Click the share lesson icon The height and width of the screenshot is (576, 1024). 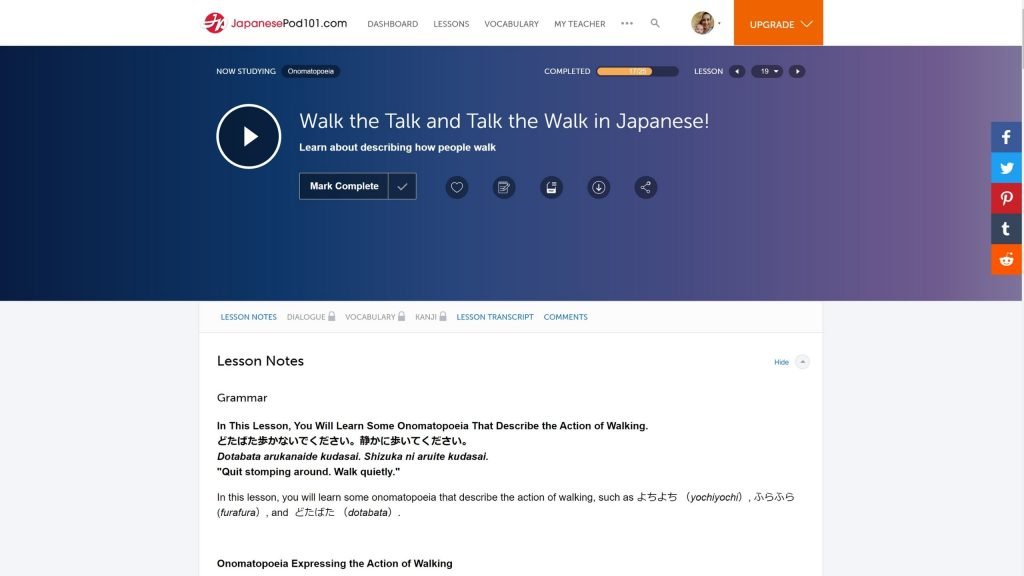pos(646,187)
